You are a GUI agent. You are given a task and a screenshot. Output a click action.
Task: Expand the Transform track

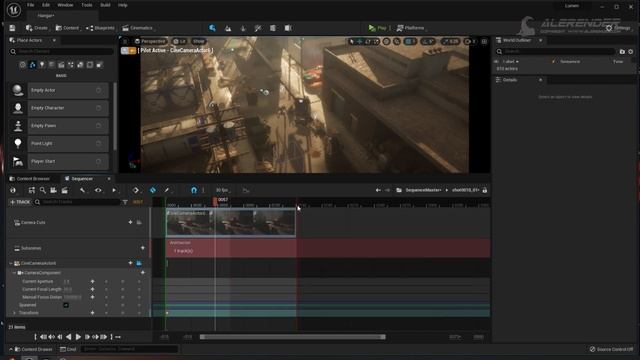pyautogui.click(x=14, y=313)
